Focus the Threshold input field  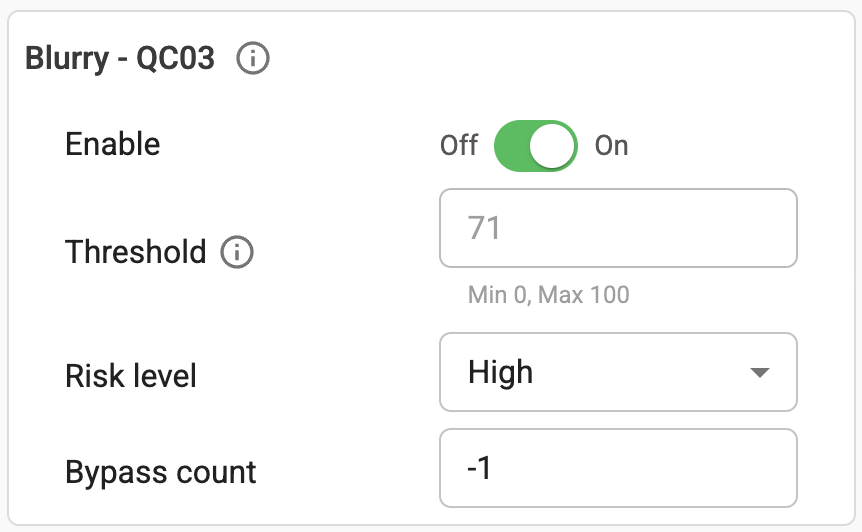(x=618, y=229)
